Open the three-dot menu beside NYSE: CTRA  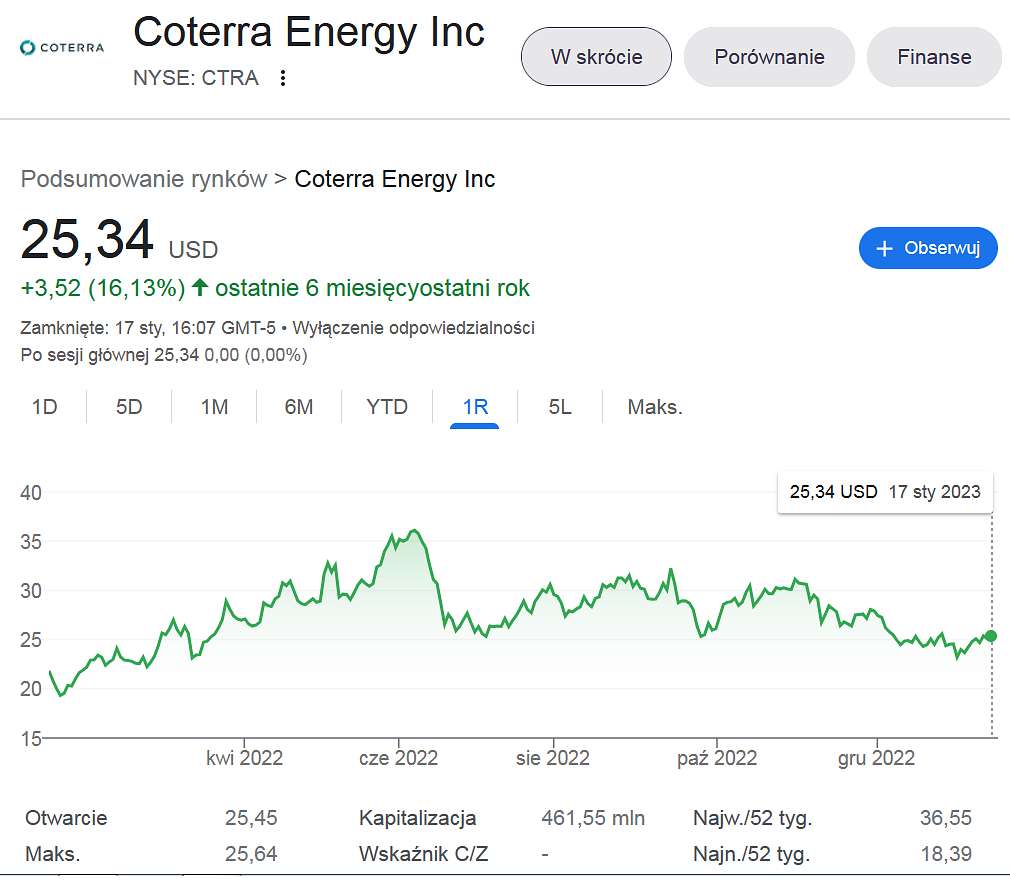coord(283,78)
